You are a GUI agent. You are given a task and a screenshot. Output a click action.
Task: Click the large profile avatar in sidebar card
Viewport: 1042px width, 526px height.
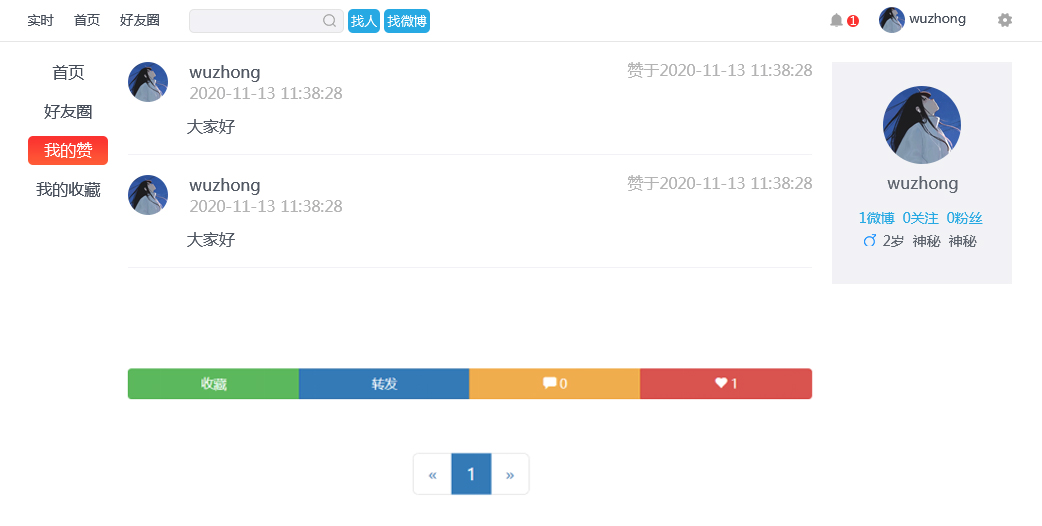(922, 125)
